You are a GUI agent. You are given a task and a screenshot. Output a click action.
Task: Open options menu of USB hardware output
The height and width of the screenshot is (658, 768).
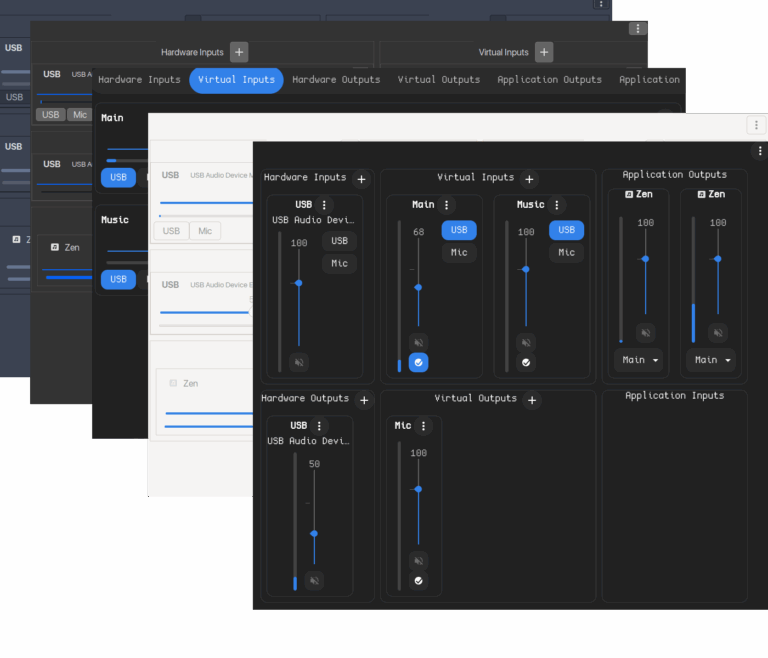tap(319, 426)
